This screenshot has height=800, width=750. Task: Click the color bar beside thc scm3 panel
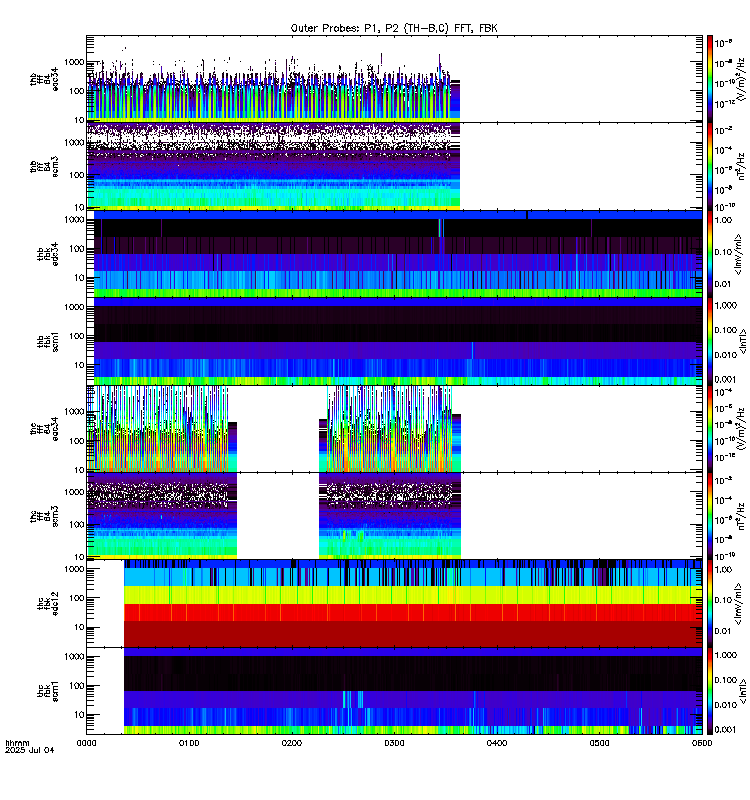pyautogui.click(x=710, y=516)
